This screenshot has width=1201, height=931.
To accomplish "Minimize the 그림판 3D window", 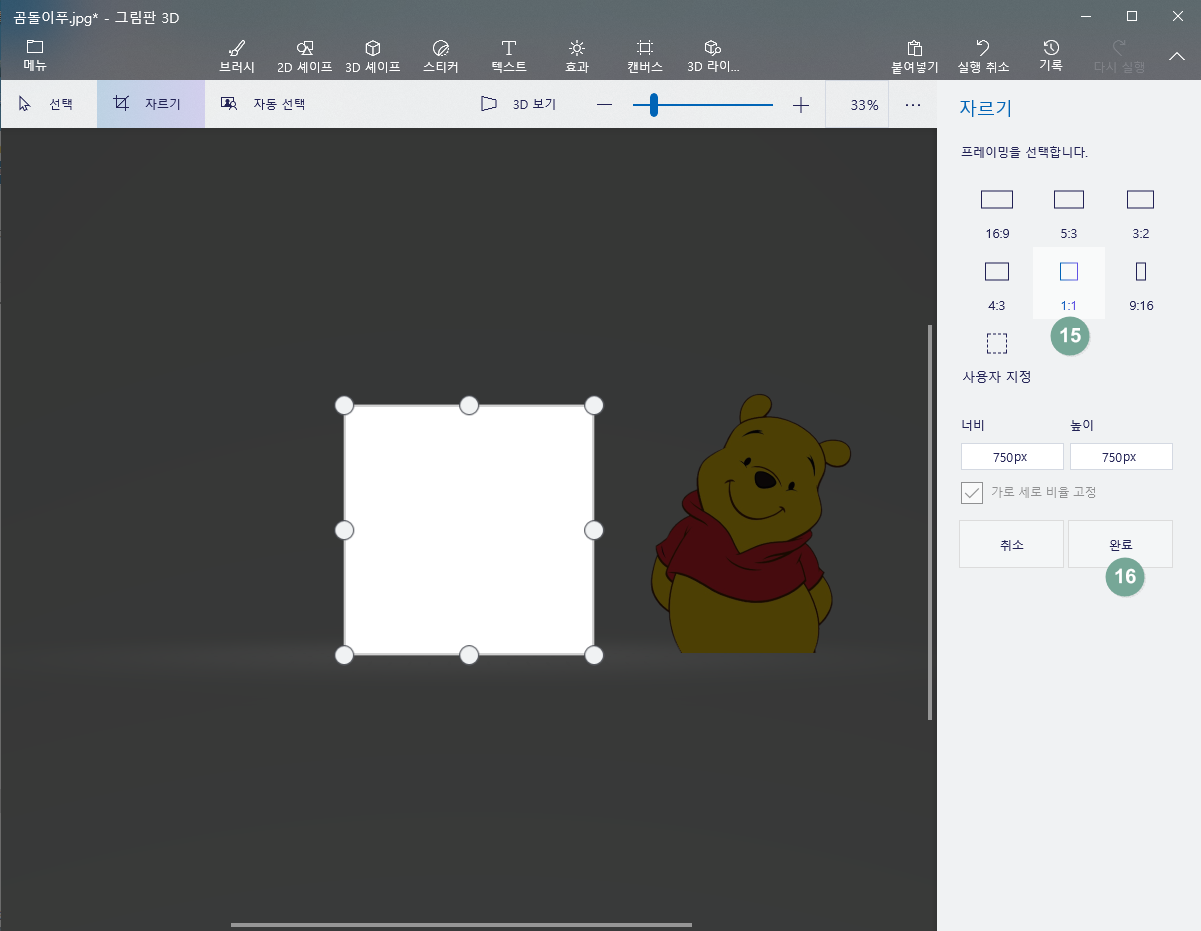I will click(x=1086, y=16).
